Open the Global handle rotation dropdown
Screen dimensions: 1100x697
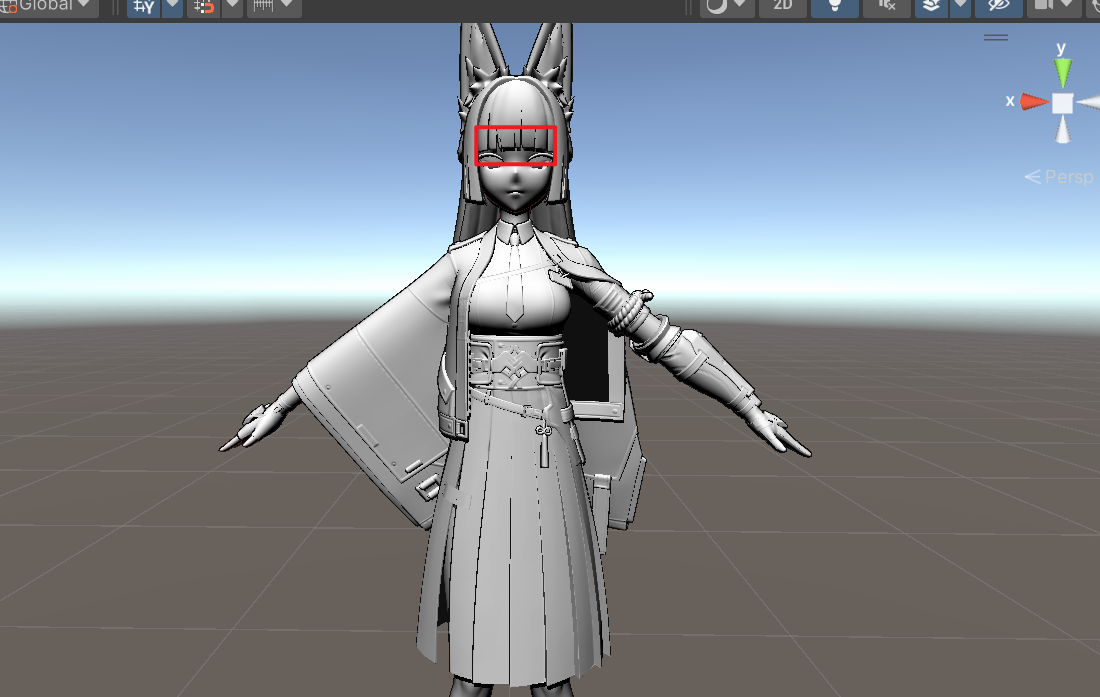(48, 5)
